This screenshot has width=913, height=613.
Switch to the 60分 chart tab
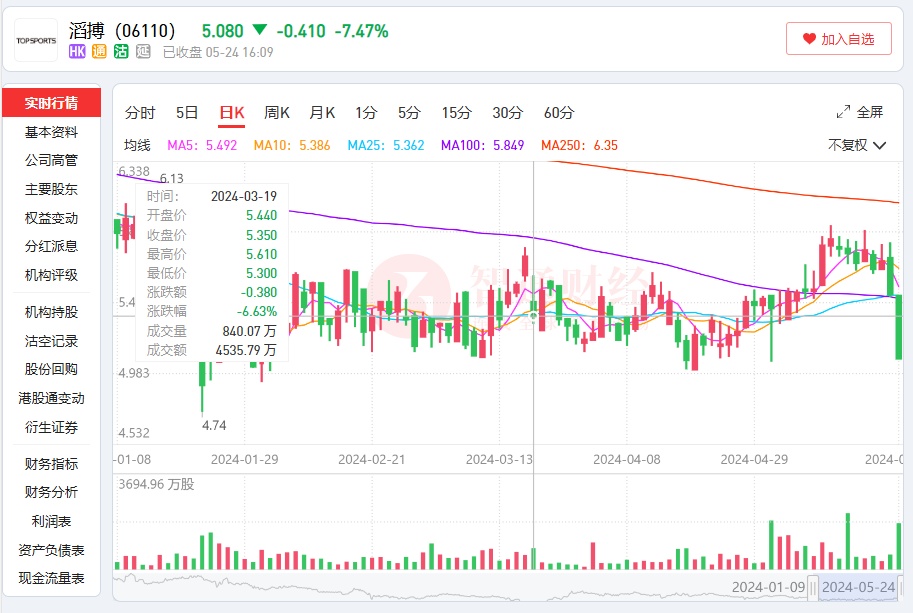pyautogui.click(x=559, y=112)
